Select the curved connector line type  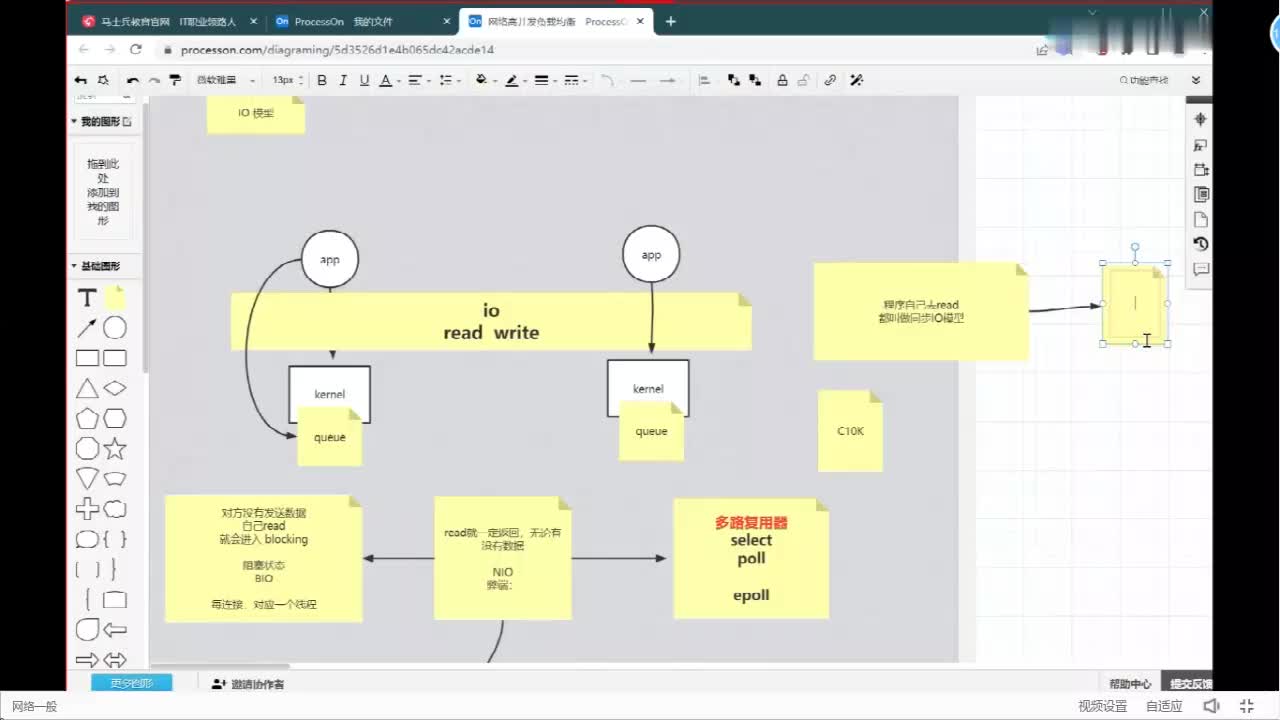point(607,80)
